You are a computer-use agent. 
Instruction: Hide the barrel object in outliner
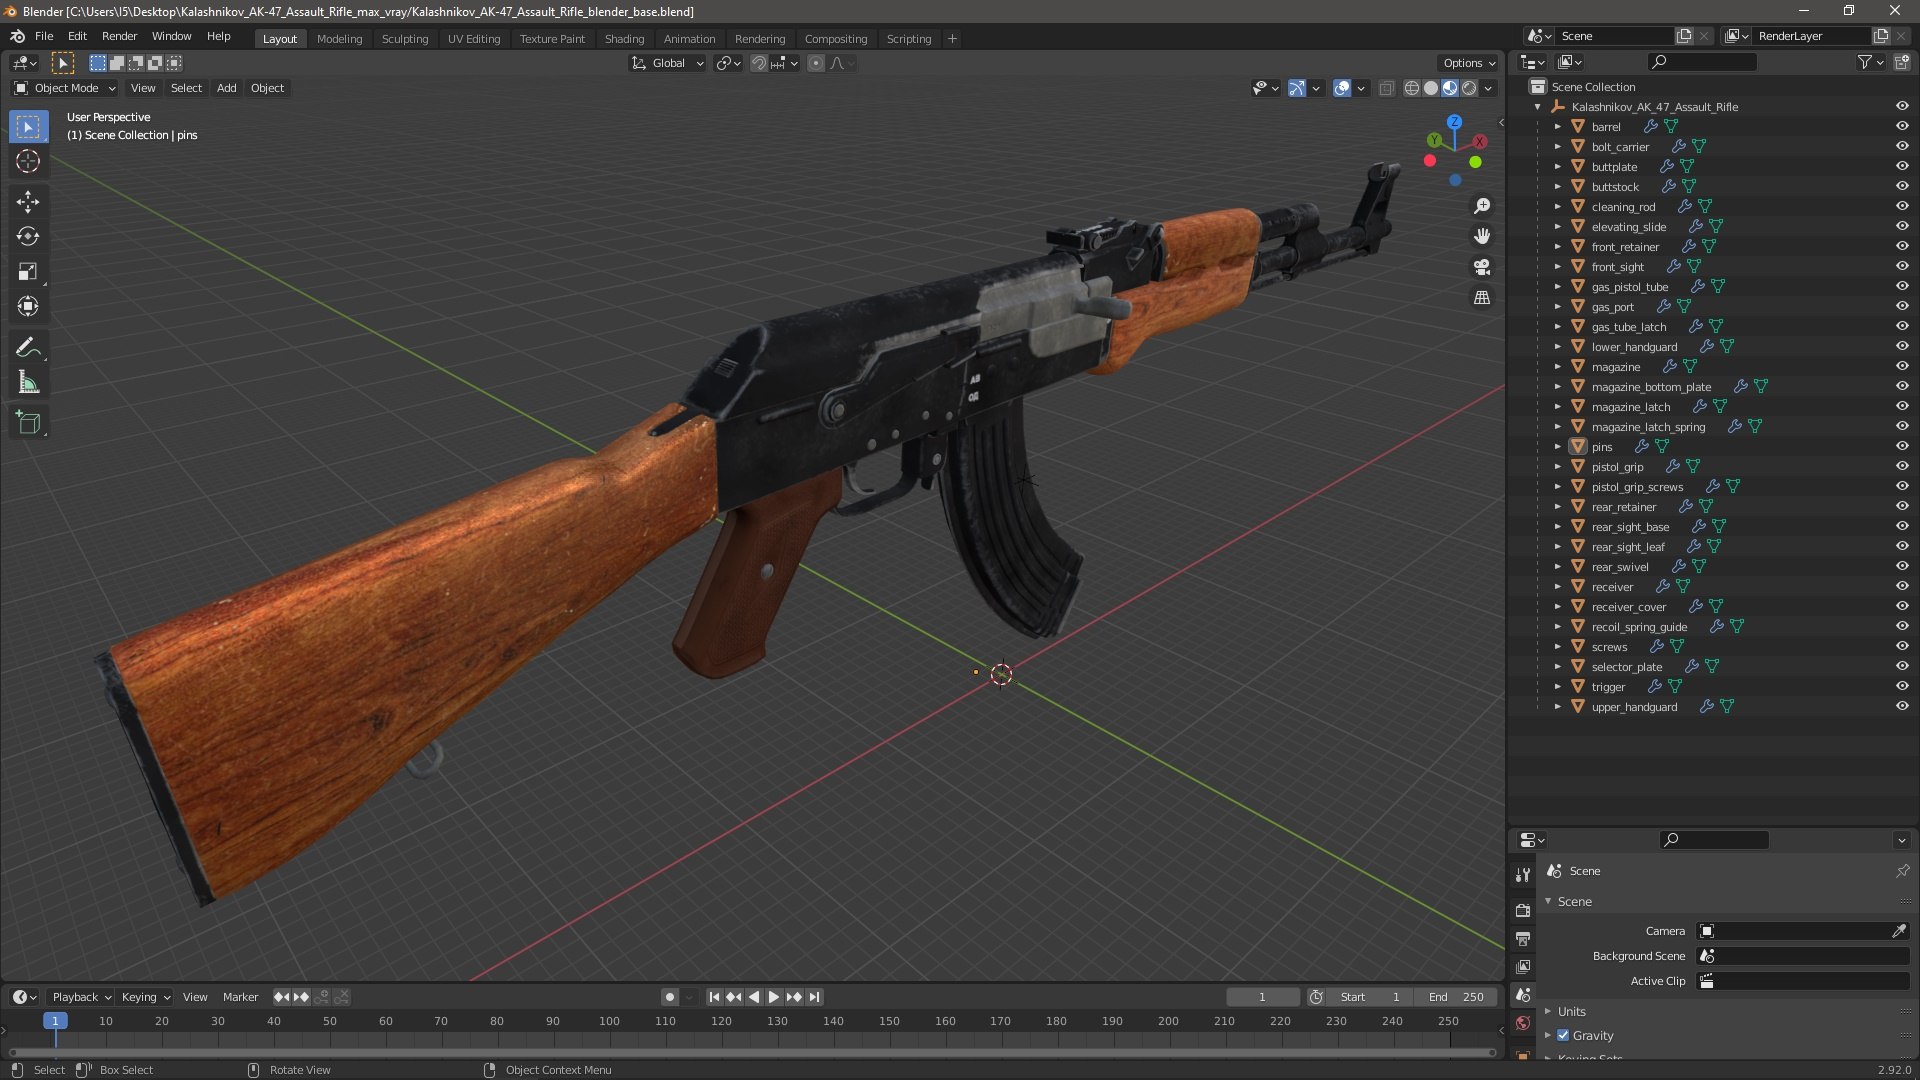point(1902,126)
